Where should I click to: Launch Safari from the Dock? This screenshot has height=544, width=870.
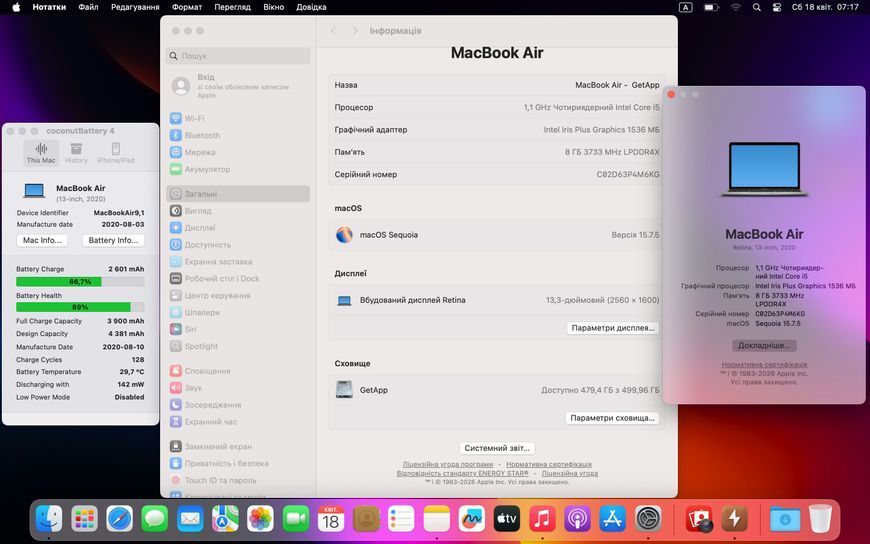pyautogui.click(x=119, y=519)
